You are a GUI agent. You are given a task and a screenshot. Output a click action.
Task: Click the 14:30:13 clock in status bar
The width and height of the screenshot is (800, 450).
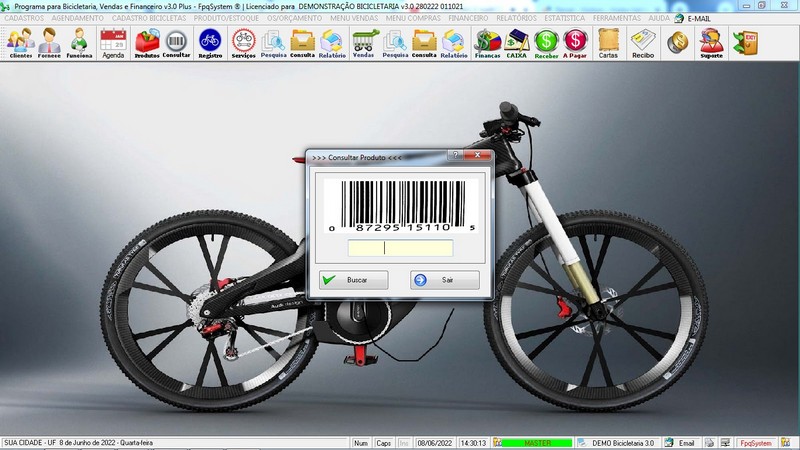473,443
